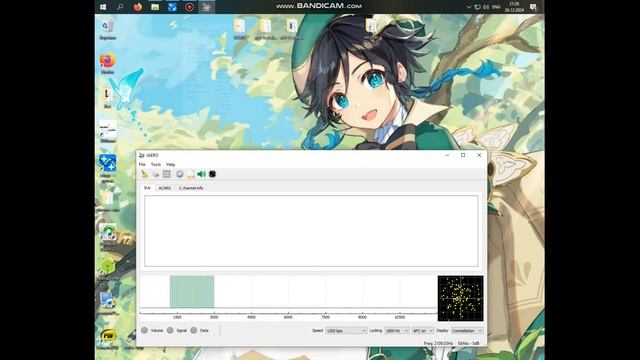Viewport: 640px width, 360px height.
Task: Open the Help menu in JAERO
Action: coord(170,164)
